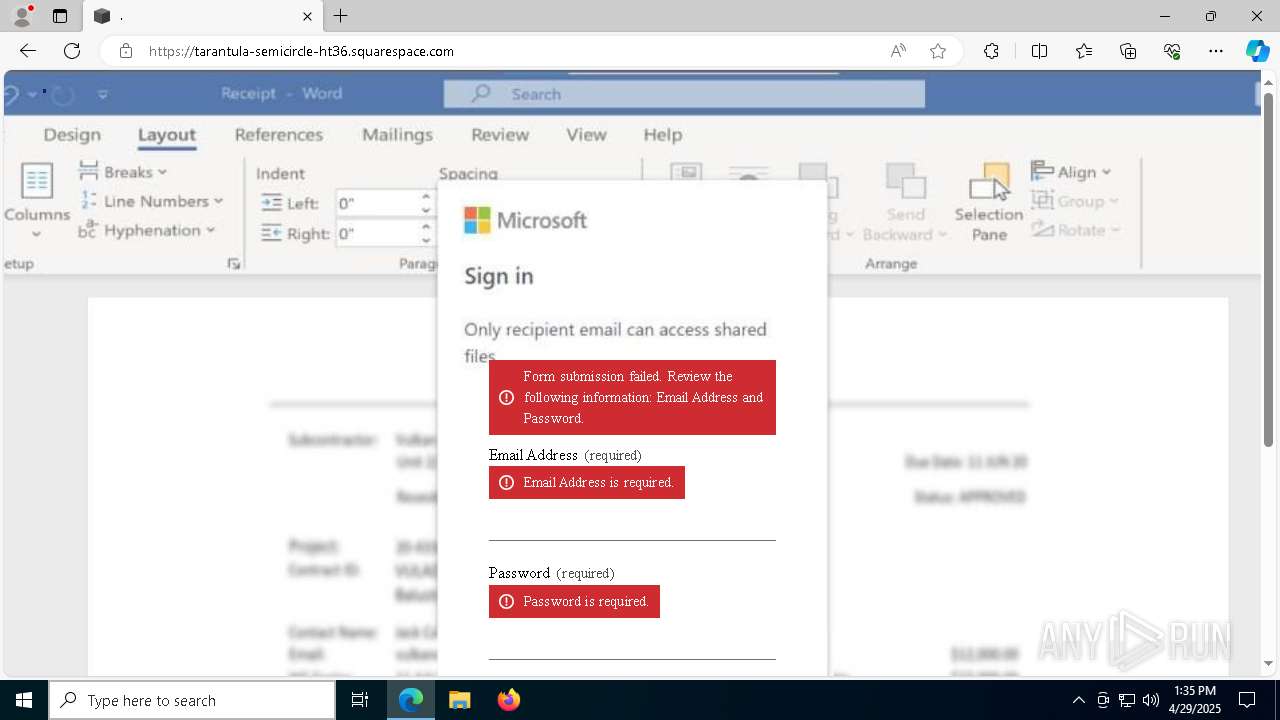The height and width of the screenshot is (720, 1280).
Task: Open the Selection Pane
Action: (989, 203)
